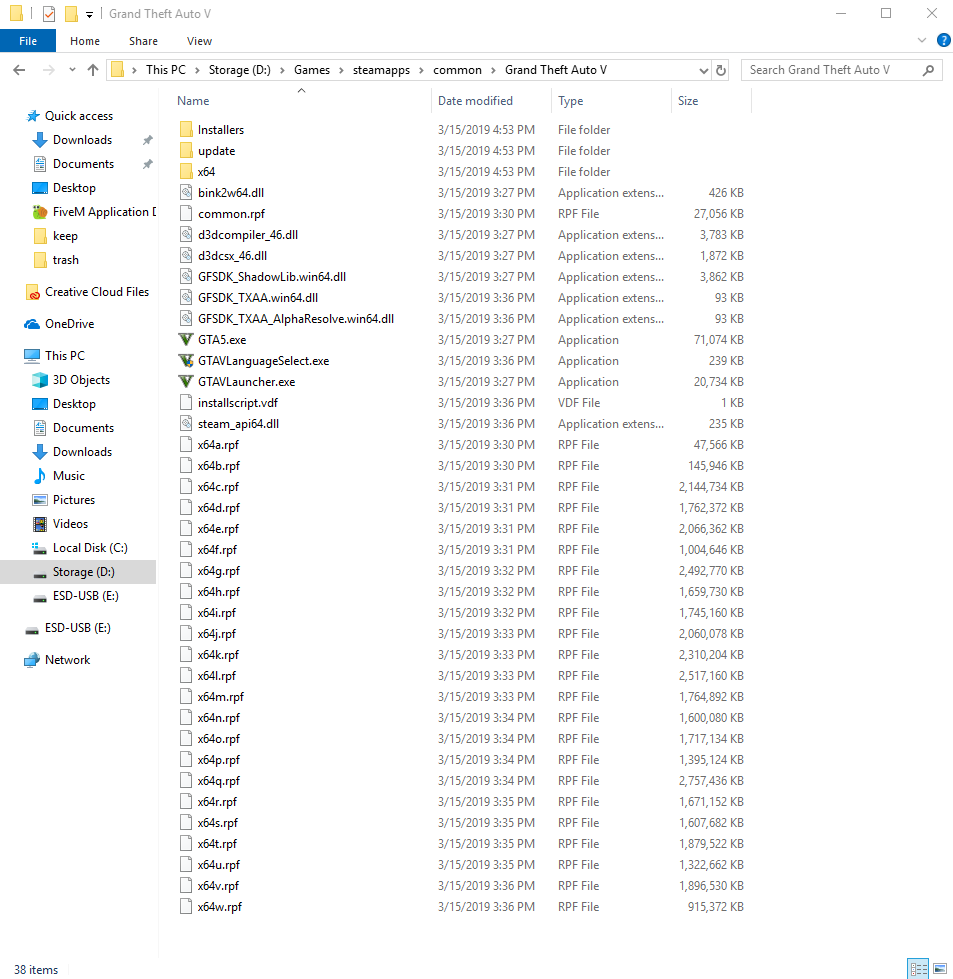Open FiveM Application Data in Quick access
This screenshot has width=953, height=979.
103,211
